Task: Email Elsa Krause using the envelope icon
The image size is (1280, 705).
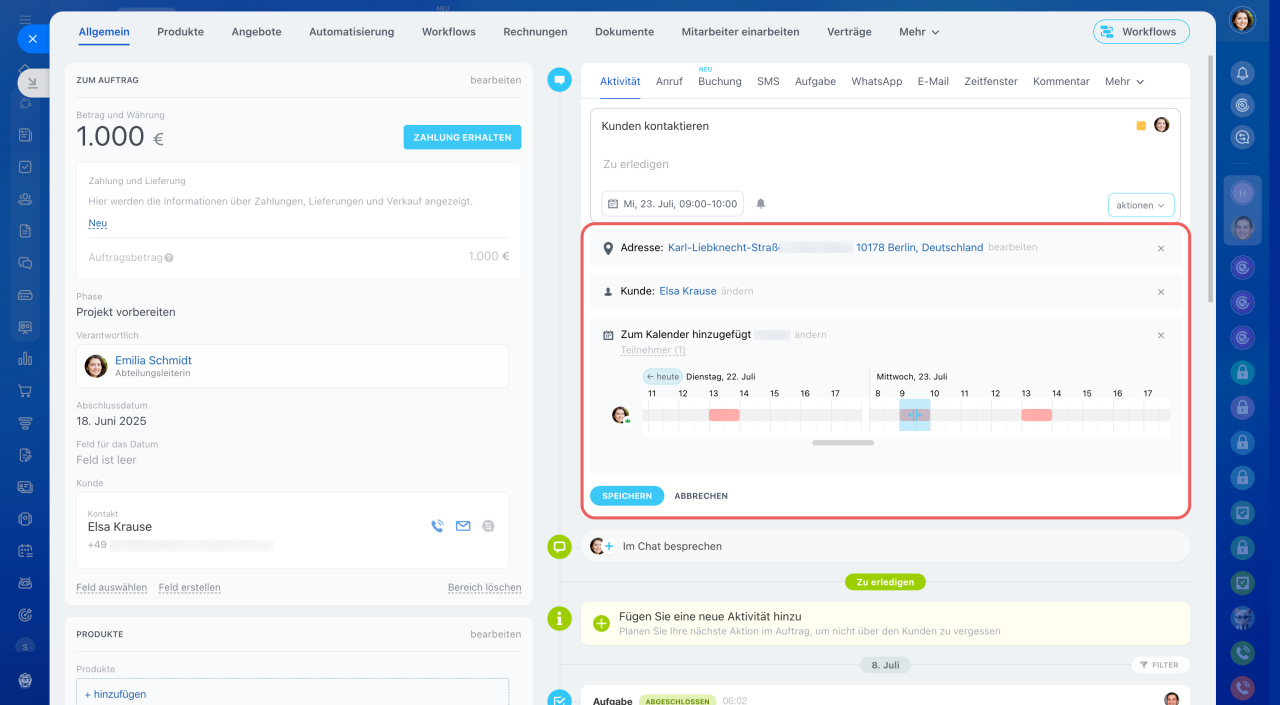Action: click(463, 526)
